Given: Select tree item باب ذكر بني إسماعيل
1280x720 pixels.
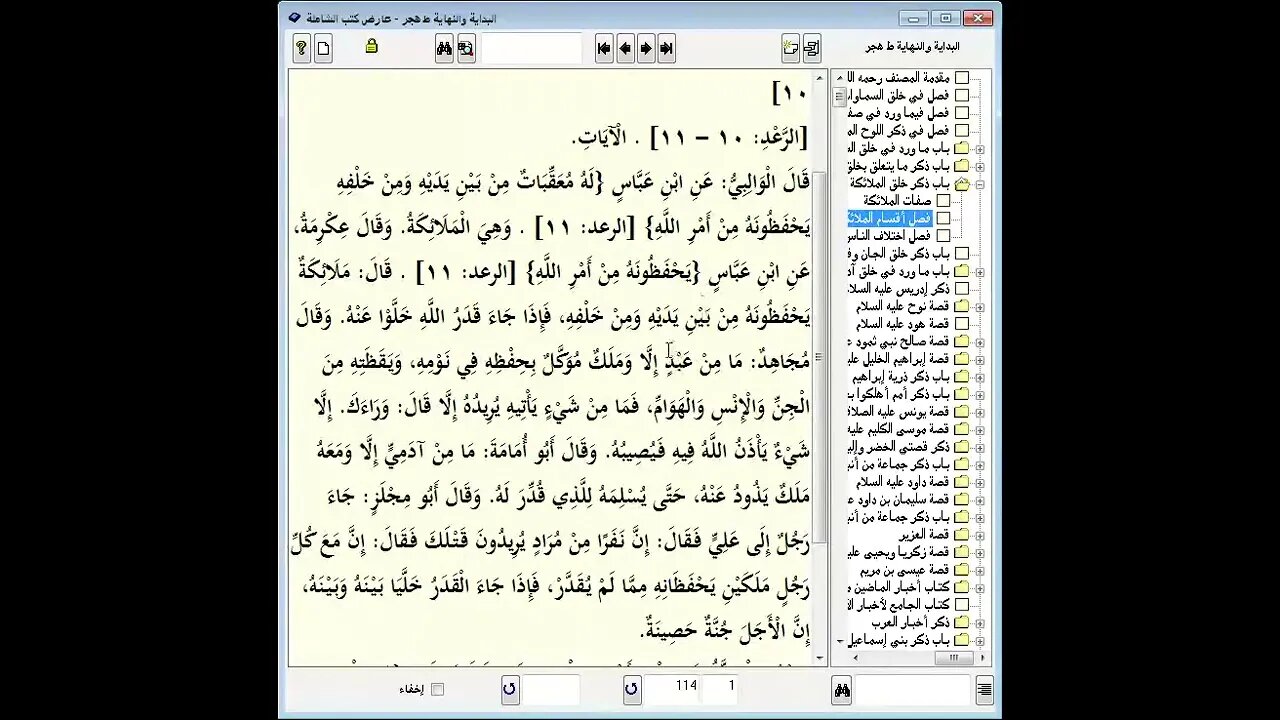Looking at the screenshot, I should point(899,639).
